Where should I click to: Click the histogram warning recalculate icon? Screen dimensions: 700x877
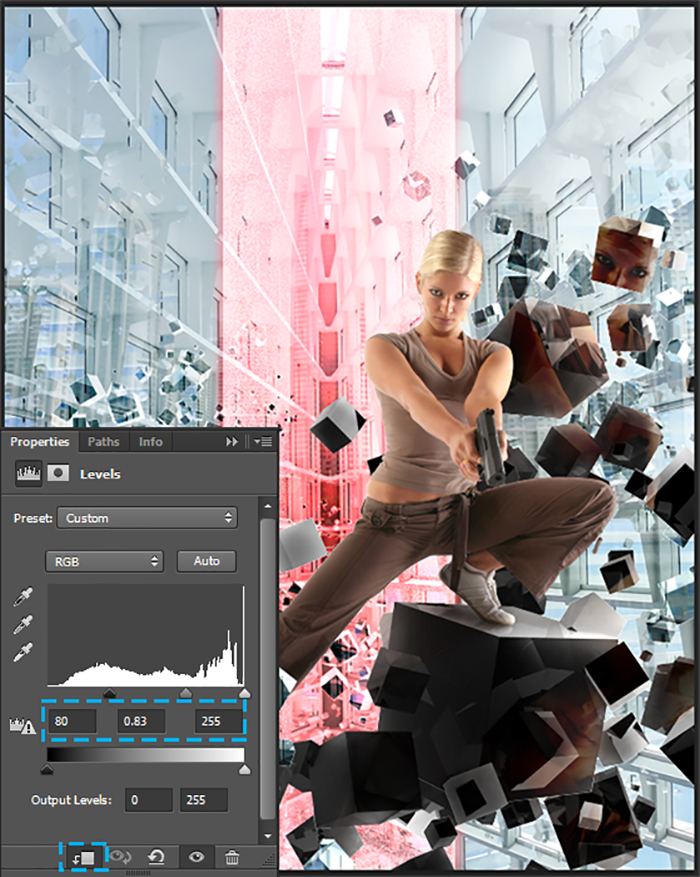click(23, 726)
